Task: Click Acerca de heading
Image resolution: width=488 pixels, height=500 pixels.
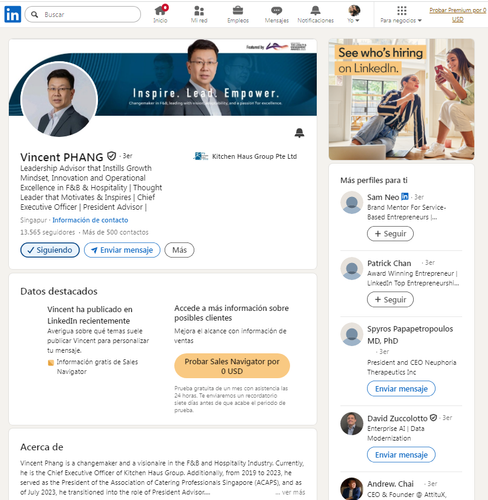Action: tap(42, 447)
